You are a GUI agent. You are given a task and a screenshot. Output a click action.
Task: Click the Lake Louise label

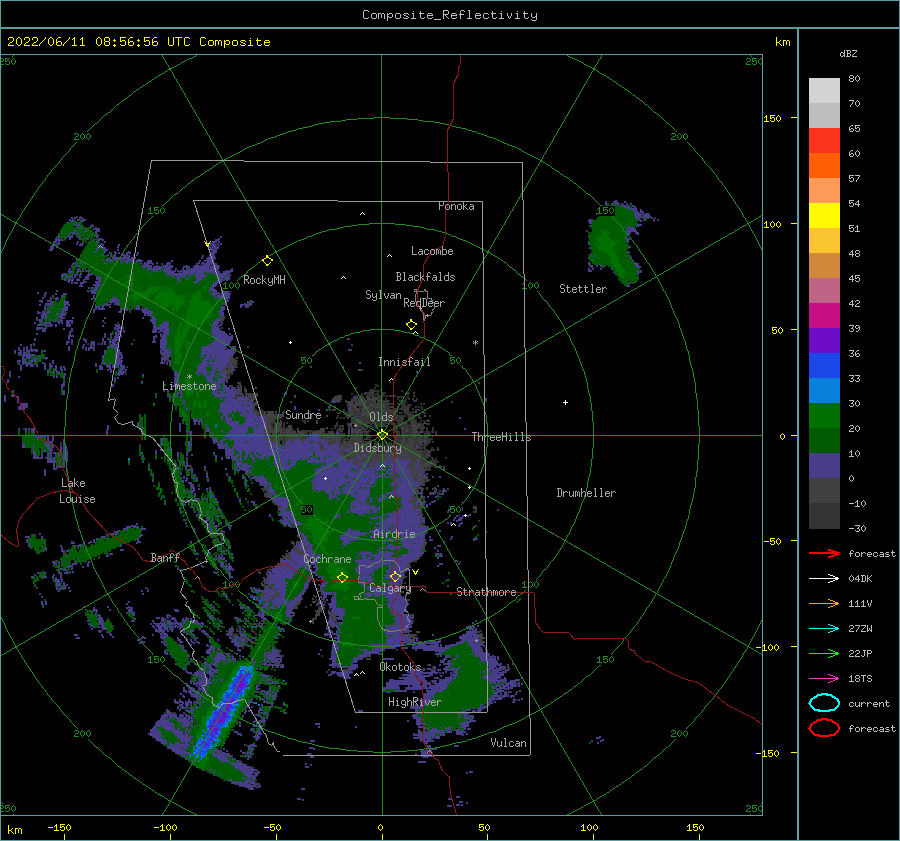pyautogui.click(x=77, y=491)
